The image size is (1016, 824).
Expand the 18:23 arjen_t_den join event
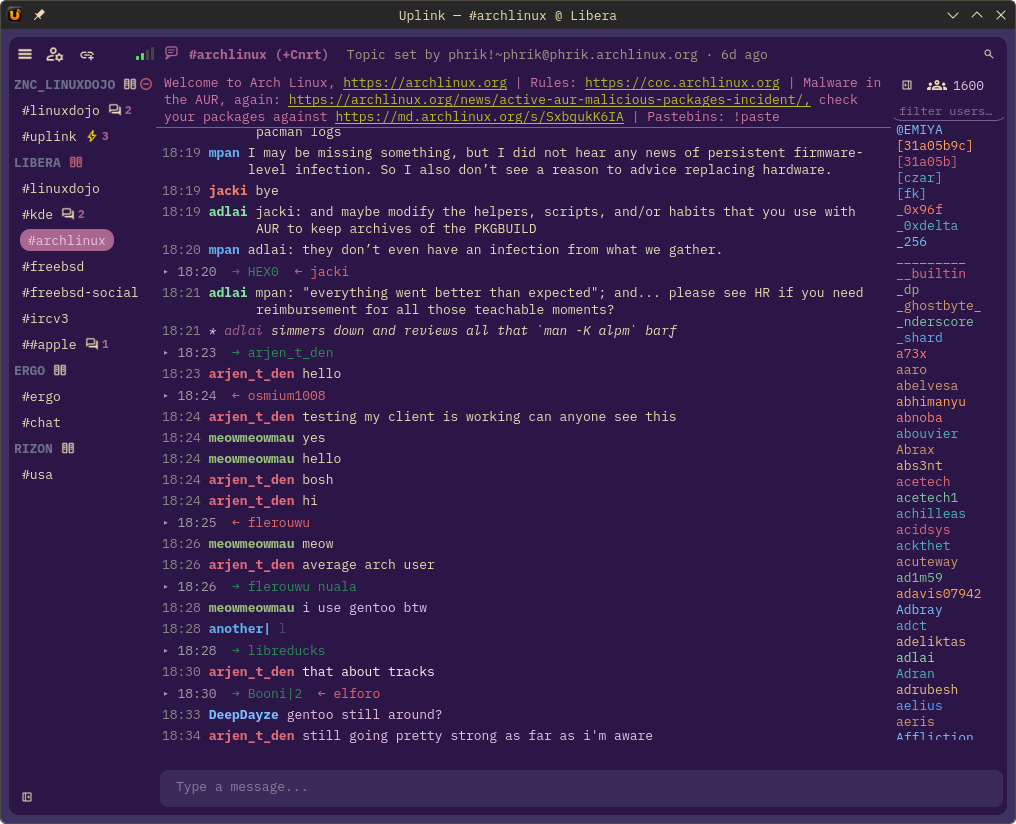point(166,353)
